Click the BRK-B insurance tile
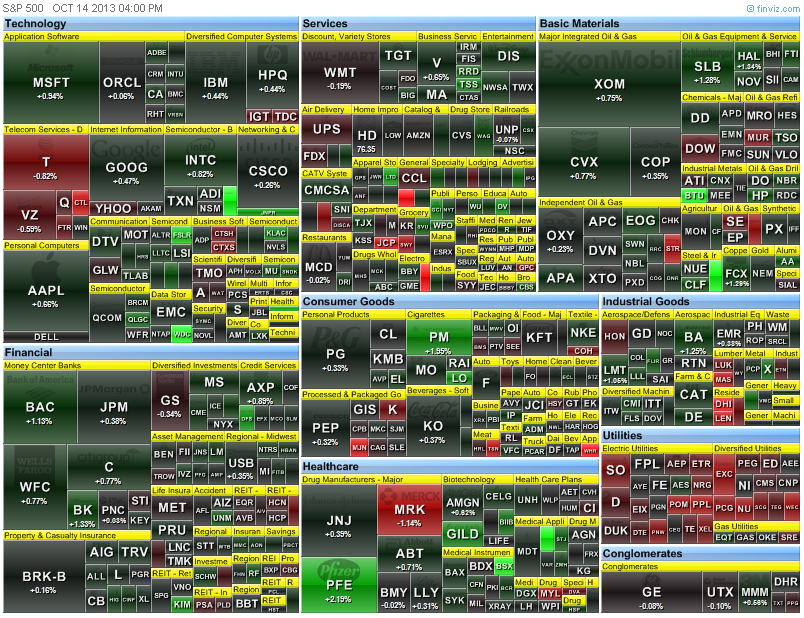The width and height of the screenshot is (804, 618). point(43,579)
